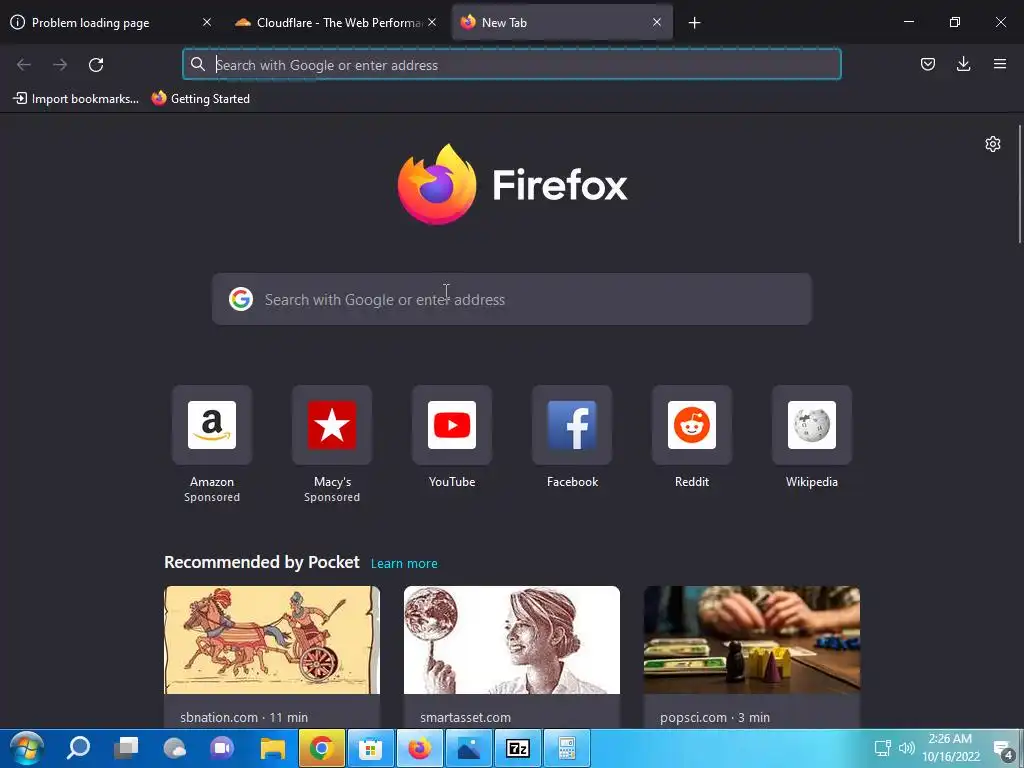
Task: Open Task View on the taskbar
Action: (126, 748)
